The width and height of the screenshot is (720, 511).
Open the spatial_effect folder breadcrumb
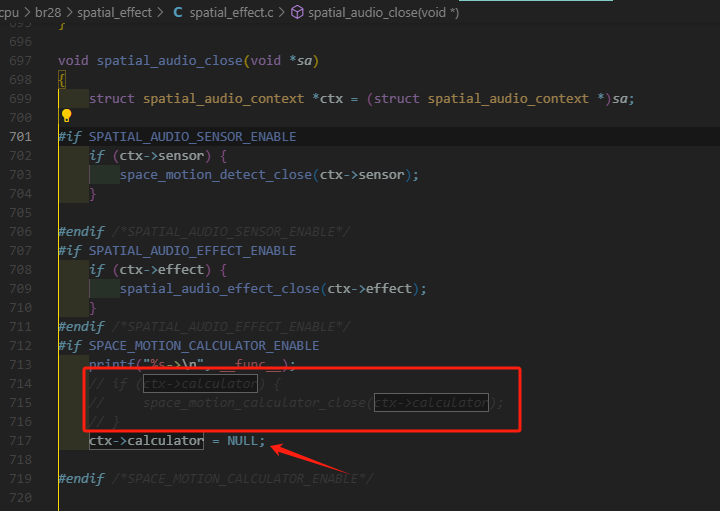(114, 12)
